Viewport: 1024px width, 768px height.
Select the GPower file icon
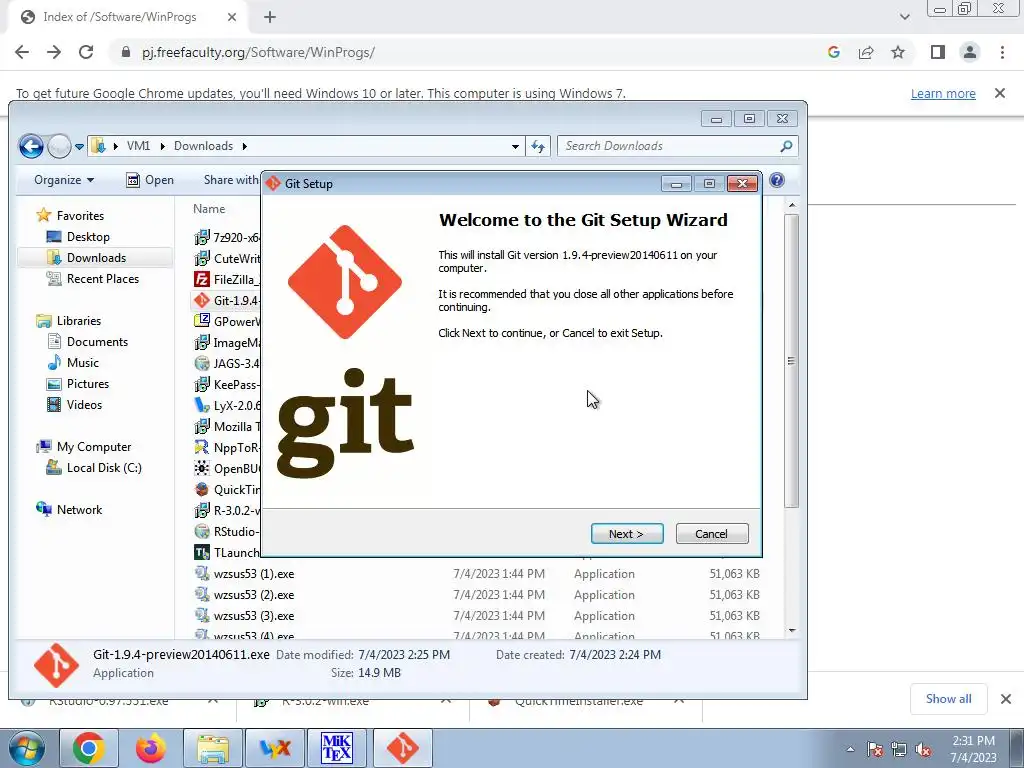pyautogui.click(x=202, y=321)
